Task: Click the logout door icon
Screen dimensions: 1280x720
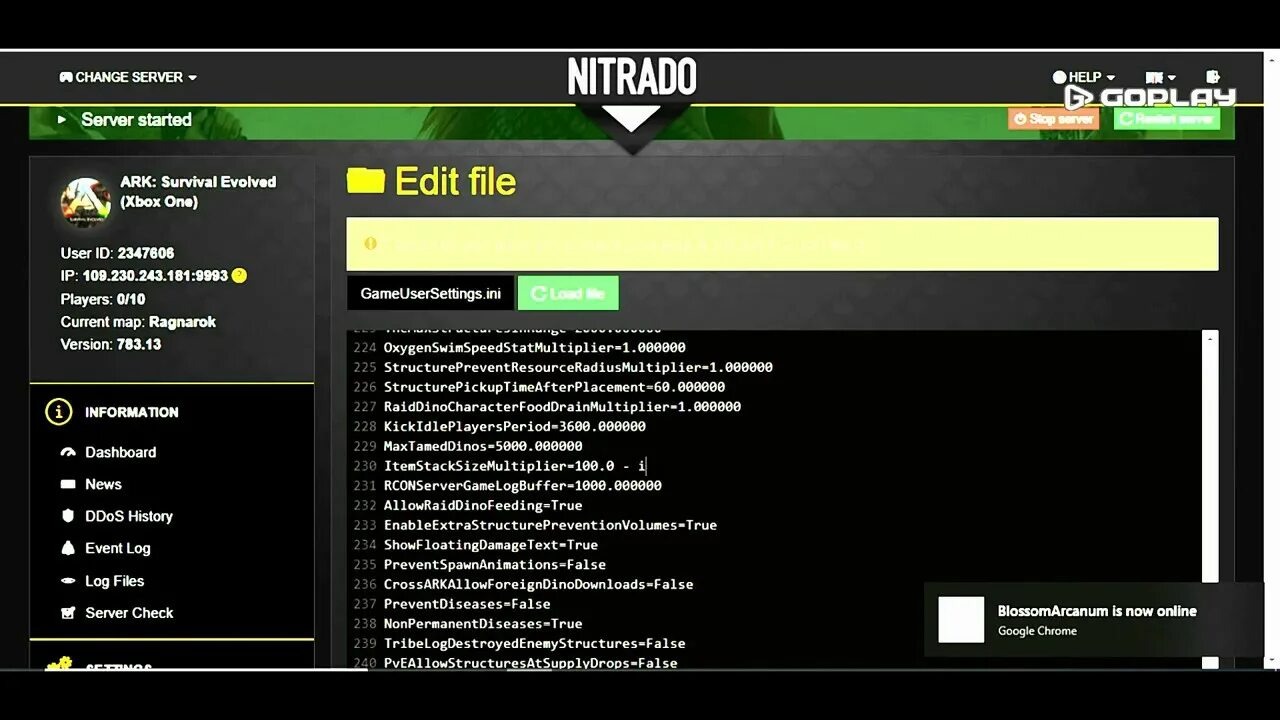Action: [1213, 77]
